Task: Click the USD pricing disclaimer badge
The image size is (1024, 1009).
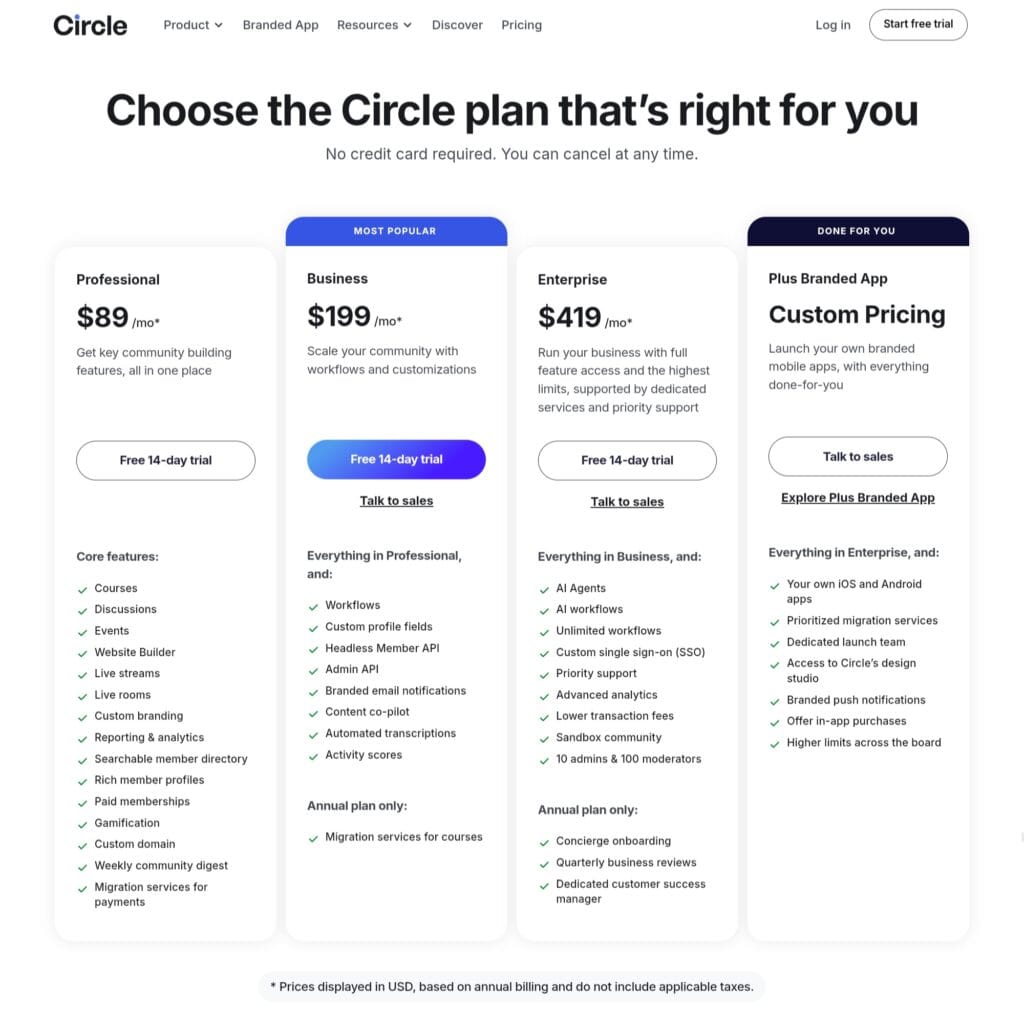Action: point(512,986)
